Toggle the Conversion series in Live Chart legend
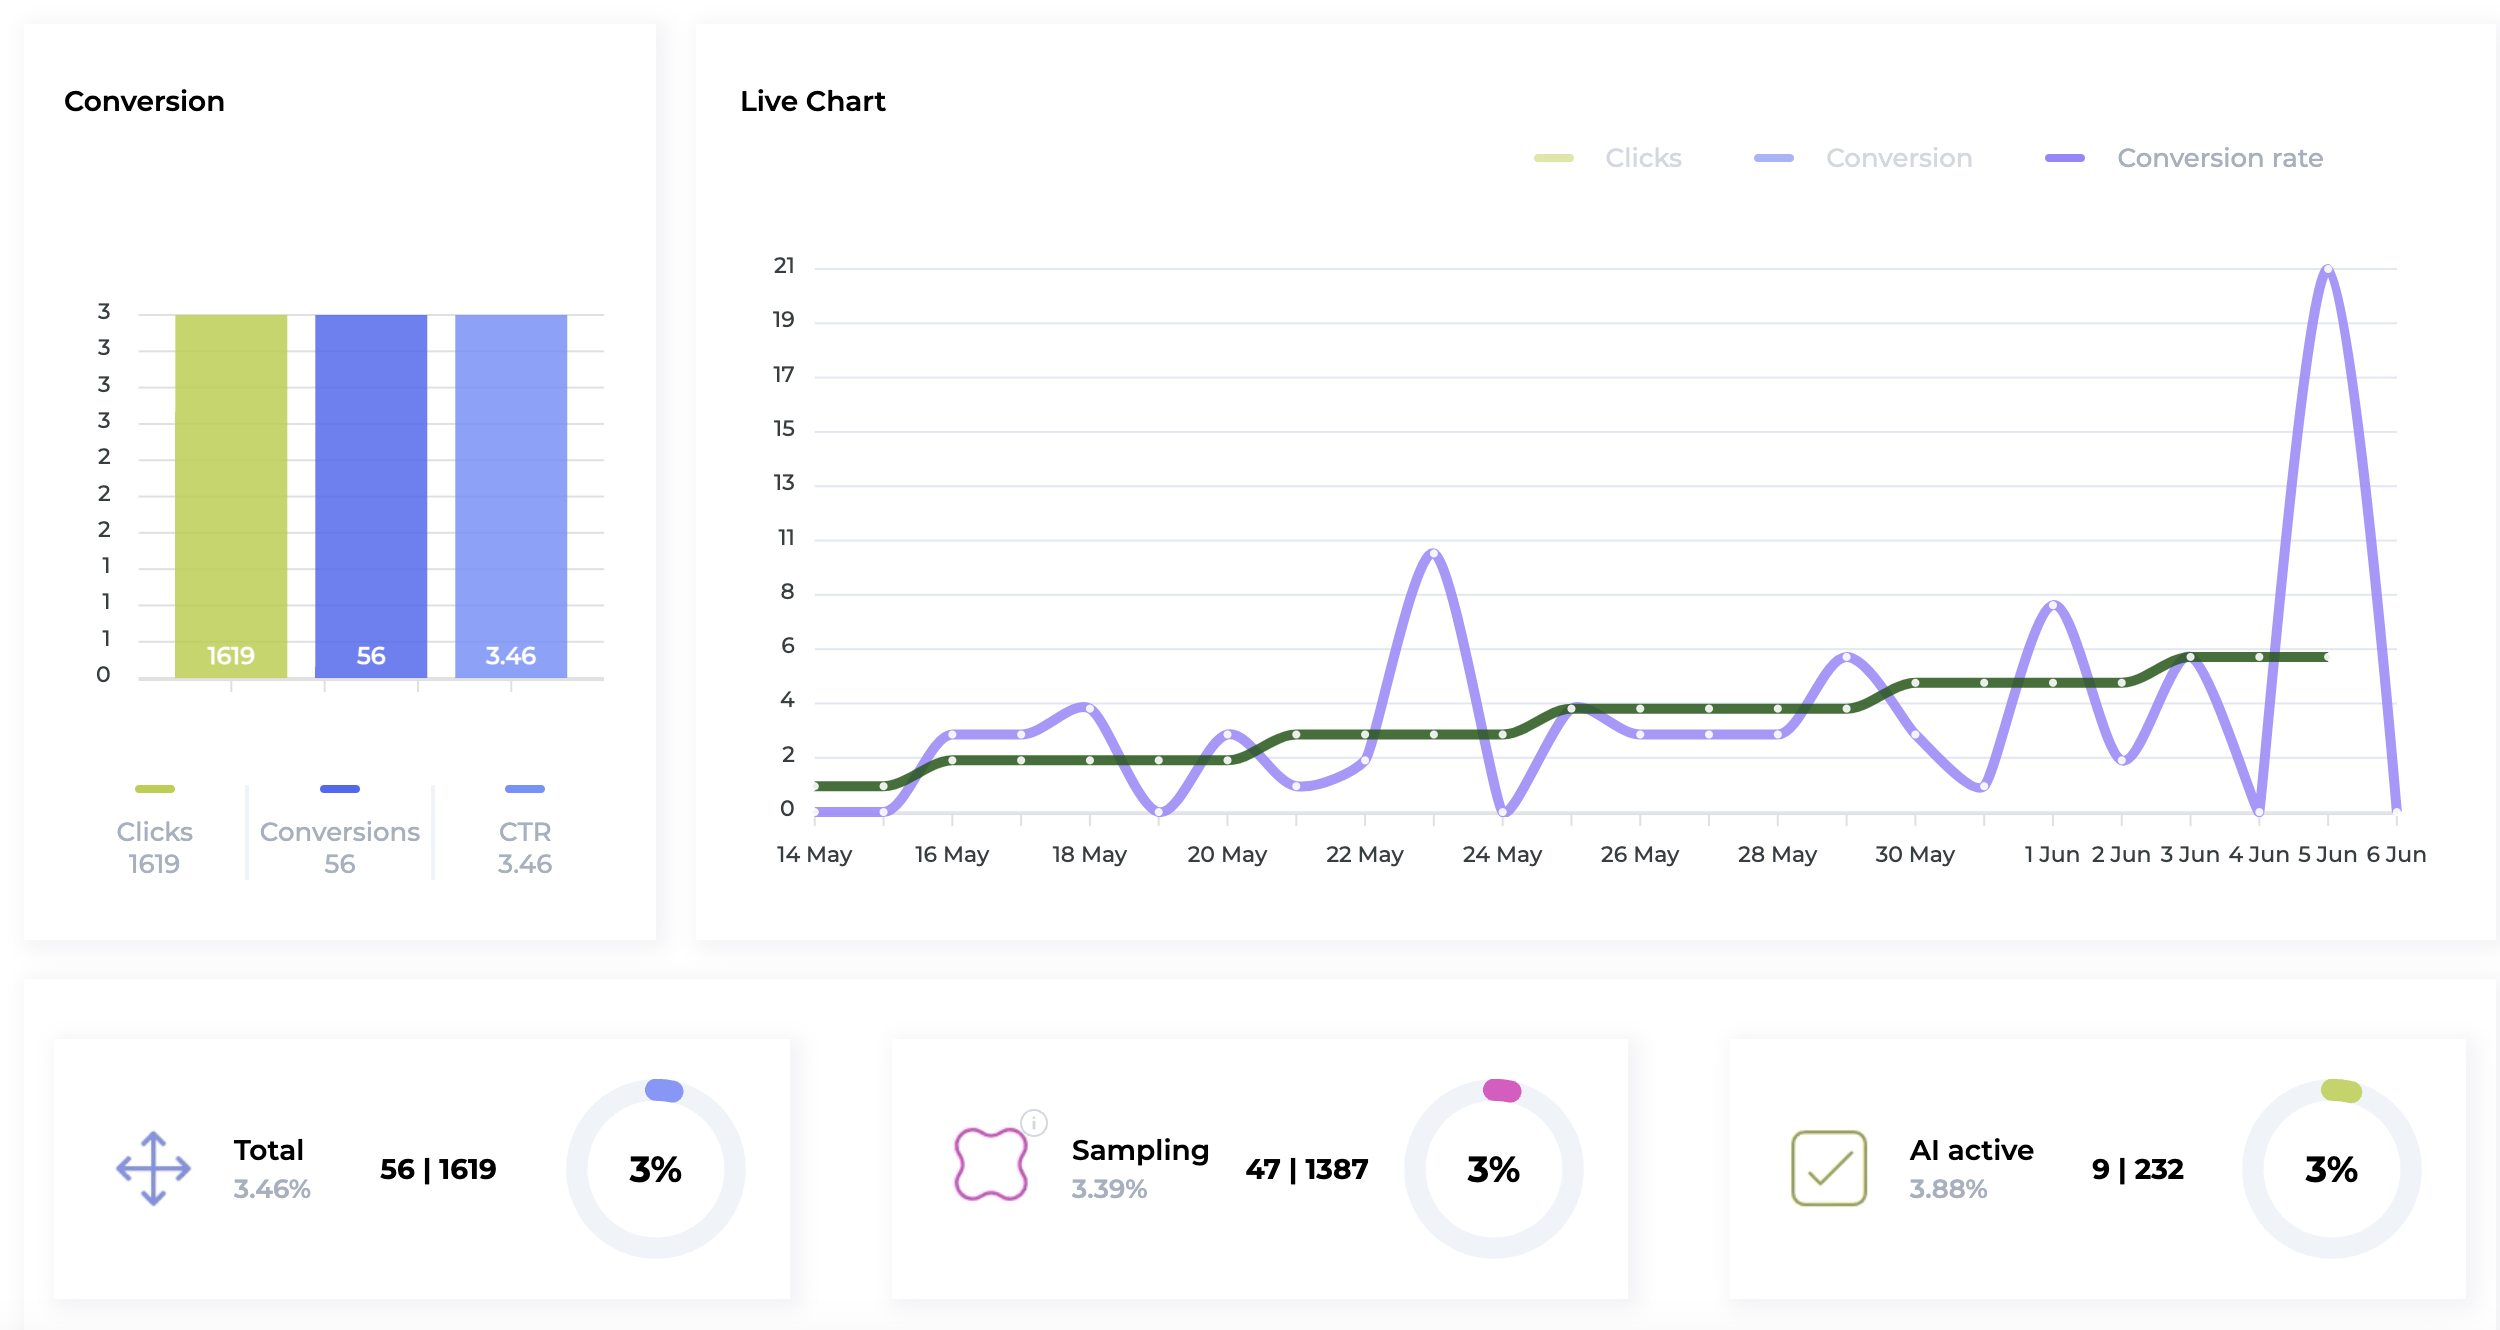 (1897, 158)
